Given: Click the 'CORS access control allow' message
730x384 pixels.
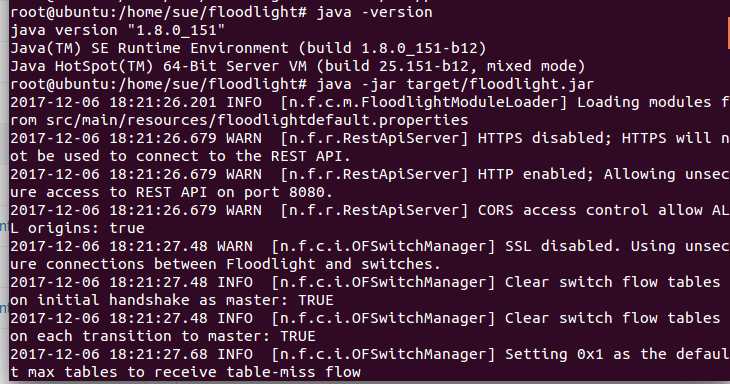Looking at the screenshot, I should [590, 210].
